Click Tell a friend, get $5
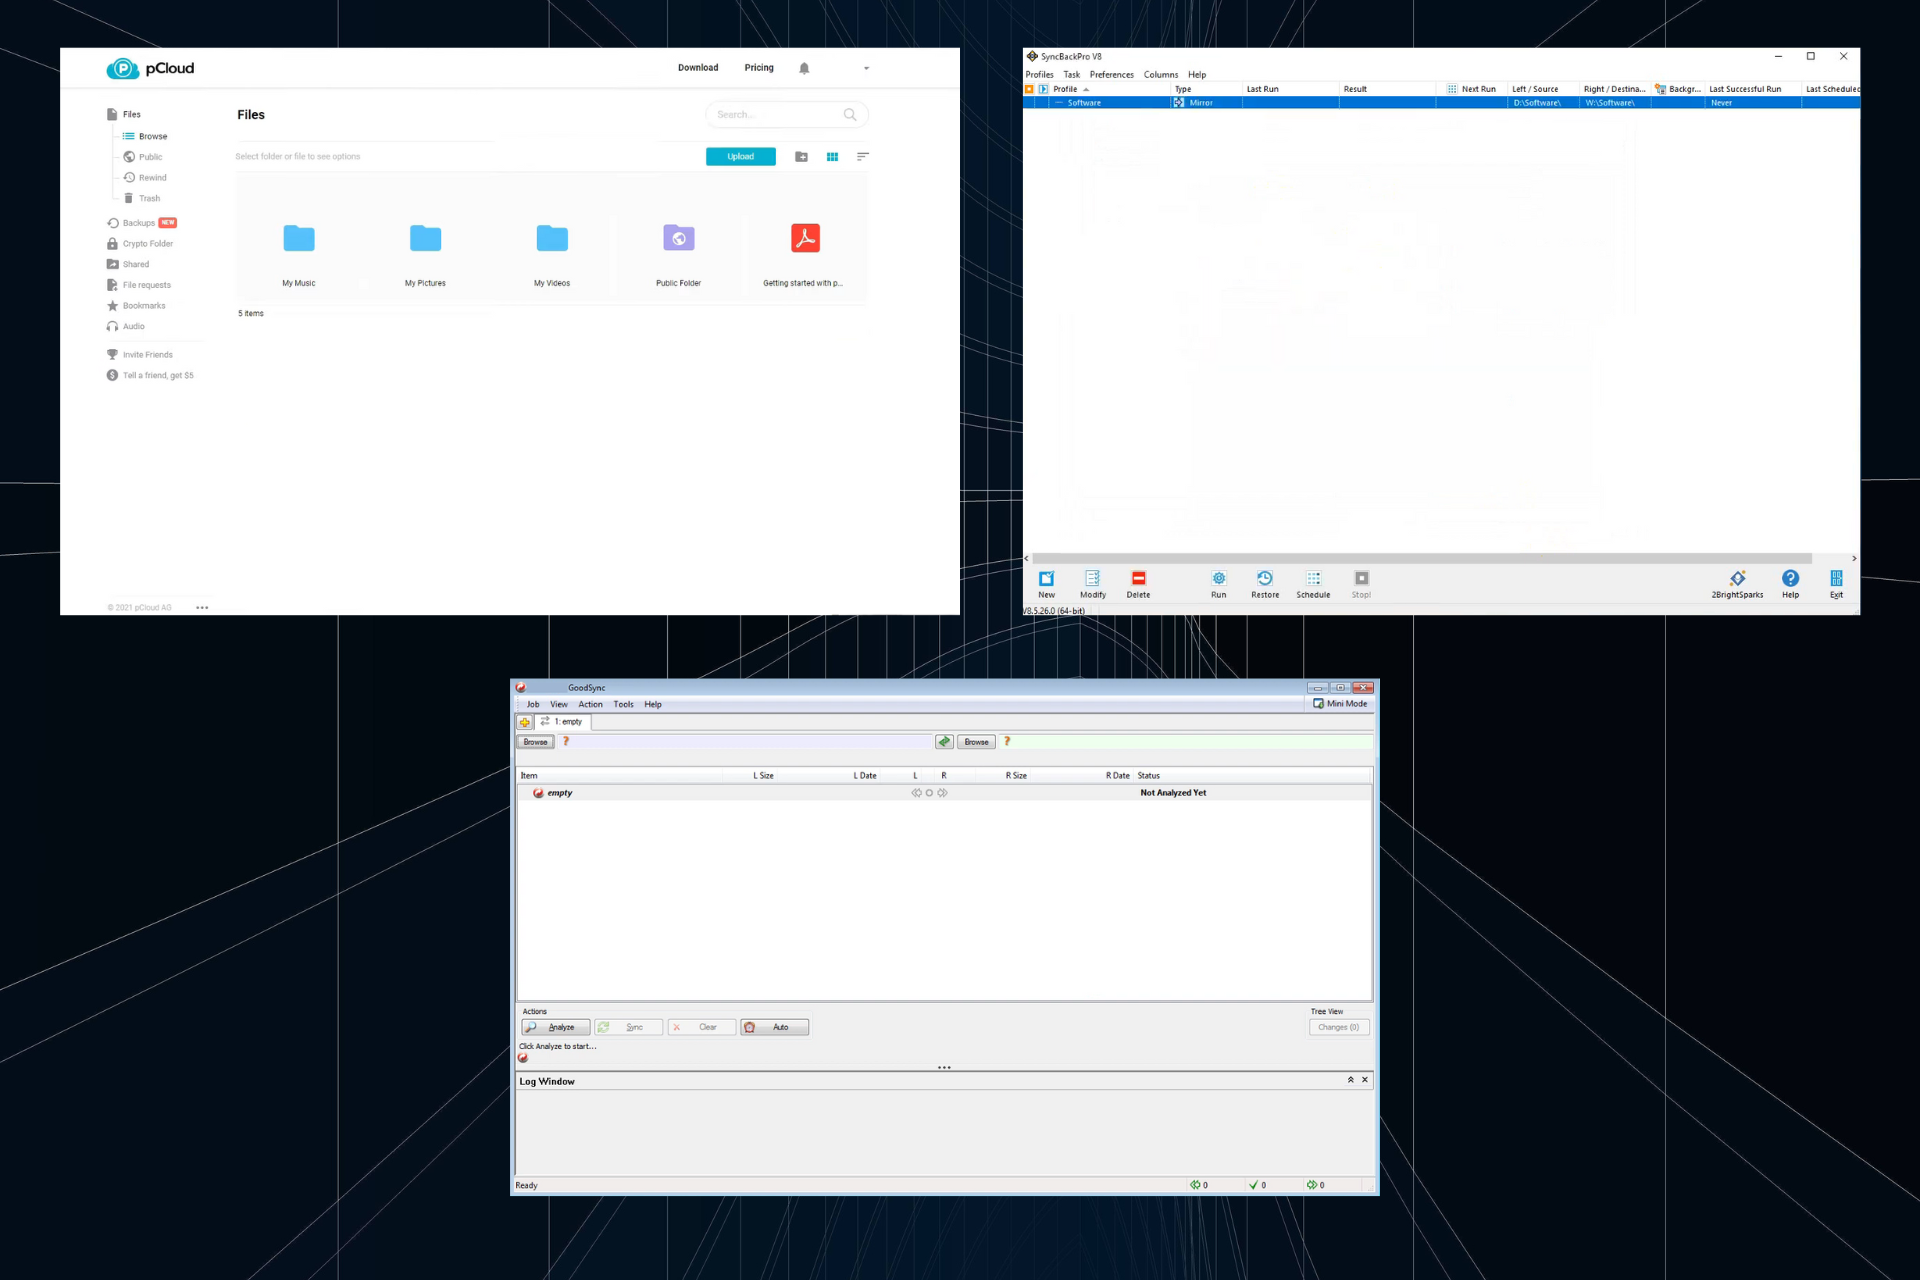The width and height of the screenshot is (1920, 1280). pyautogui.click(x=150, y=376)
